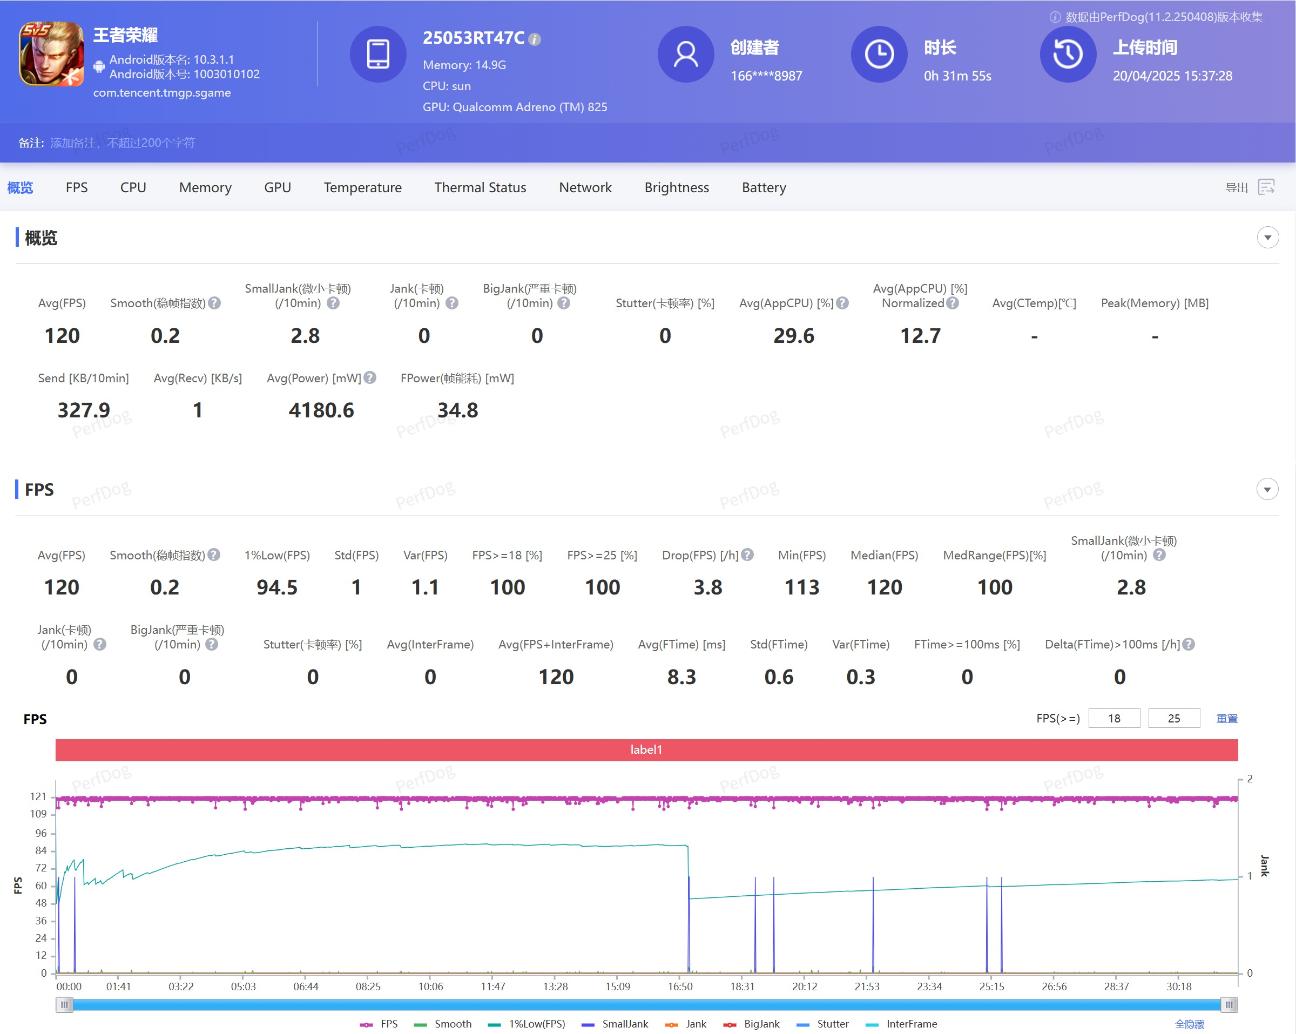Click the label1 red bar
The image size is (1296, 1034).
click(647, 749)
